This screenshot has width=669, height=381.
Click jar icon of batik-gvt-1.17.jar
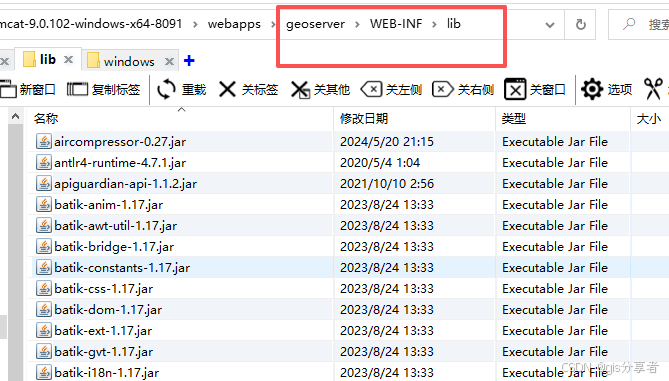[x=44, y=351]
